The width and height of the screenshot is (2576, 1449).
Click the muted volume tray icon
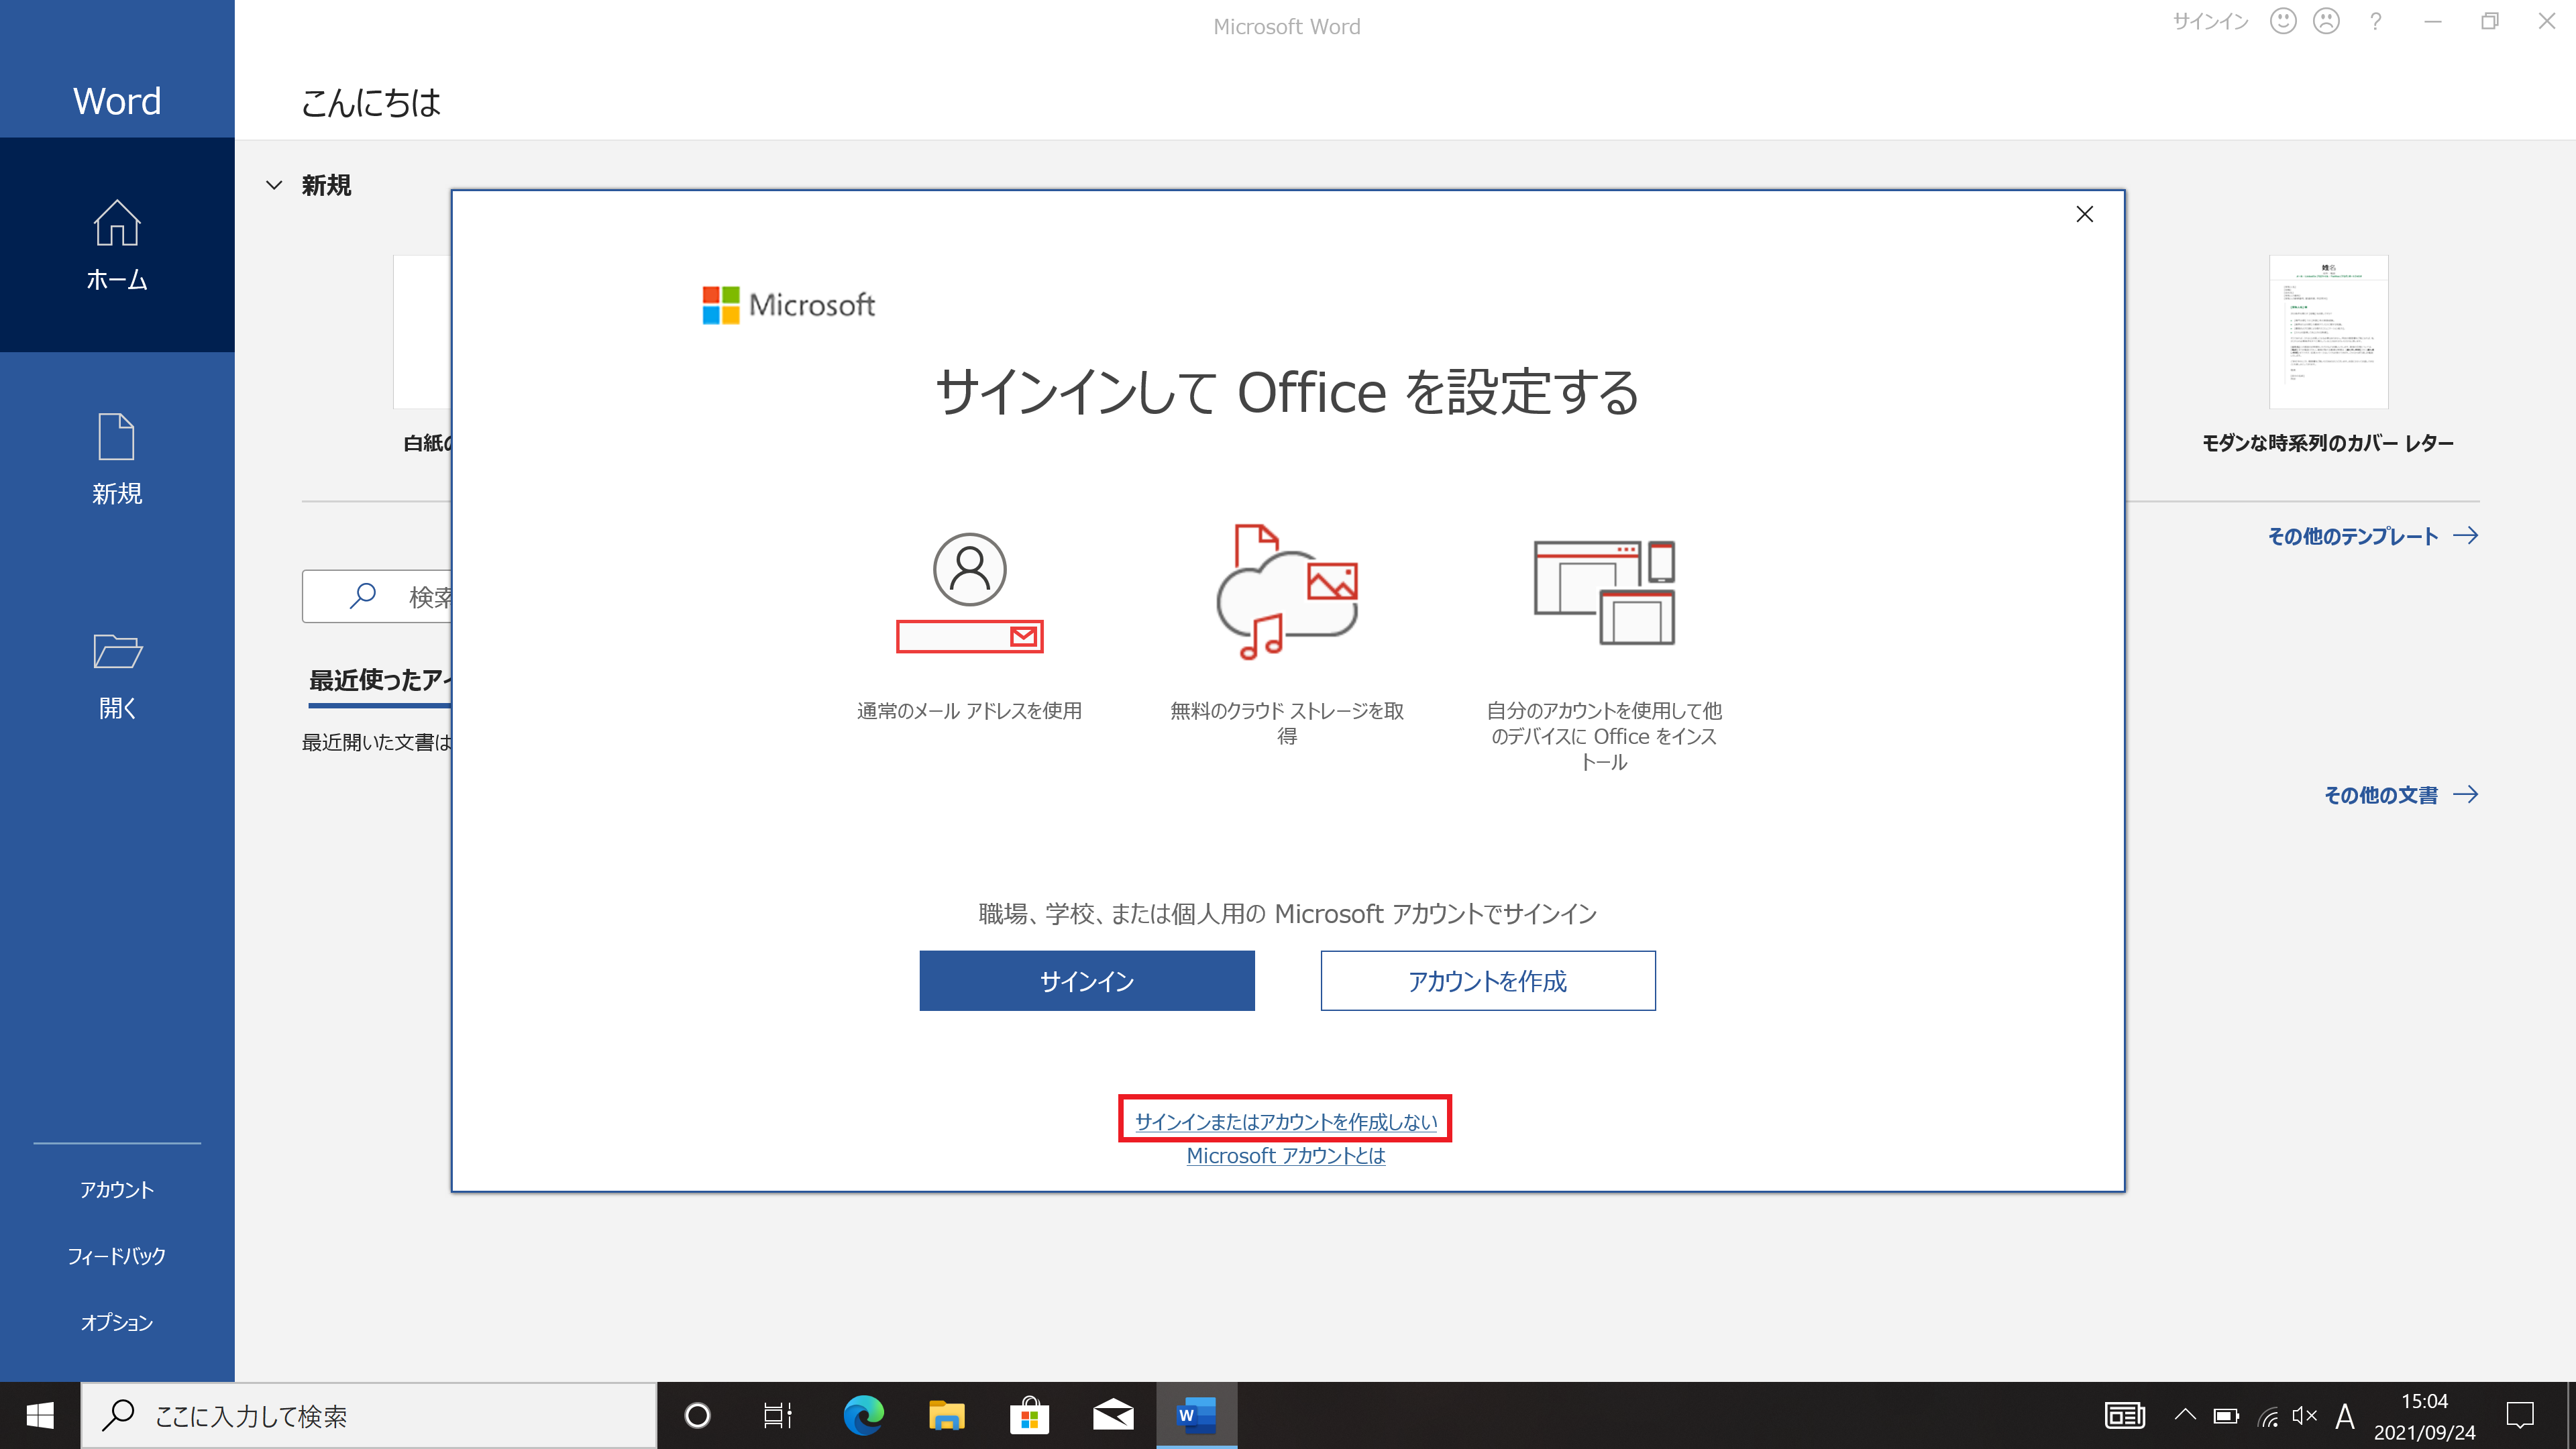2305,1416
